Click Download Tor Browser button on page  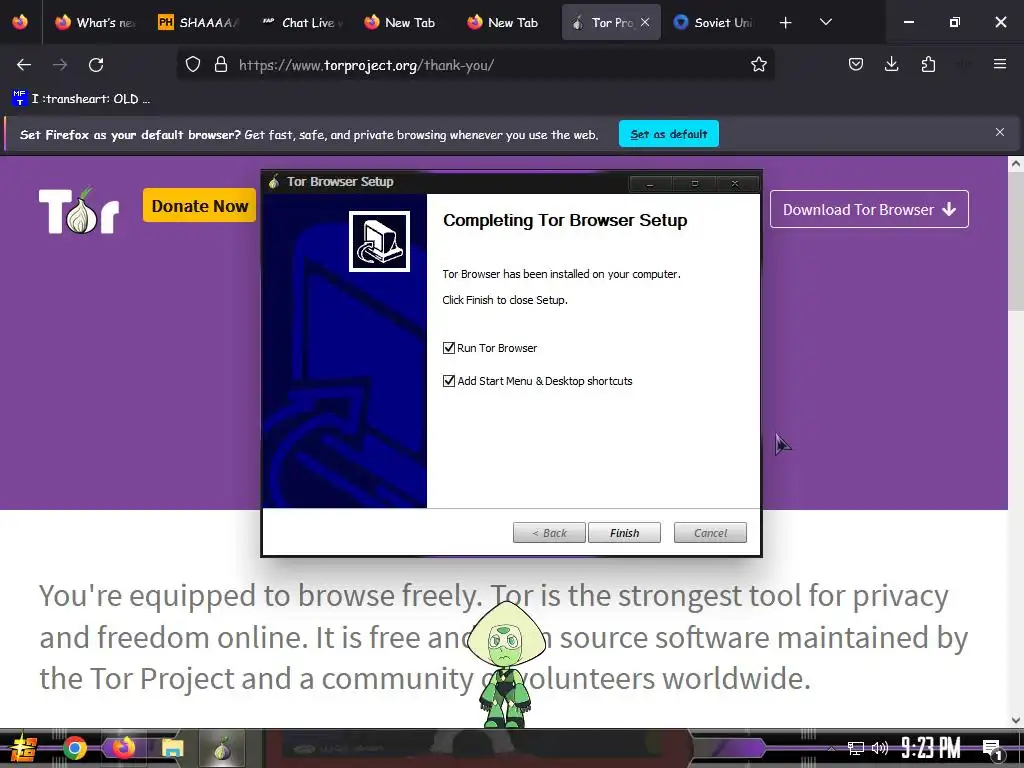coord(869,209)
